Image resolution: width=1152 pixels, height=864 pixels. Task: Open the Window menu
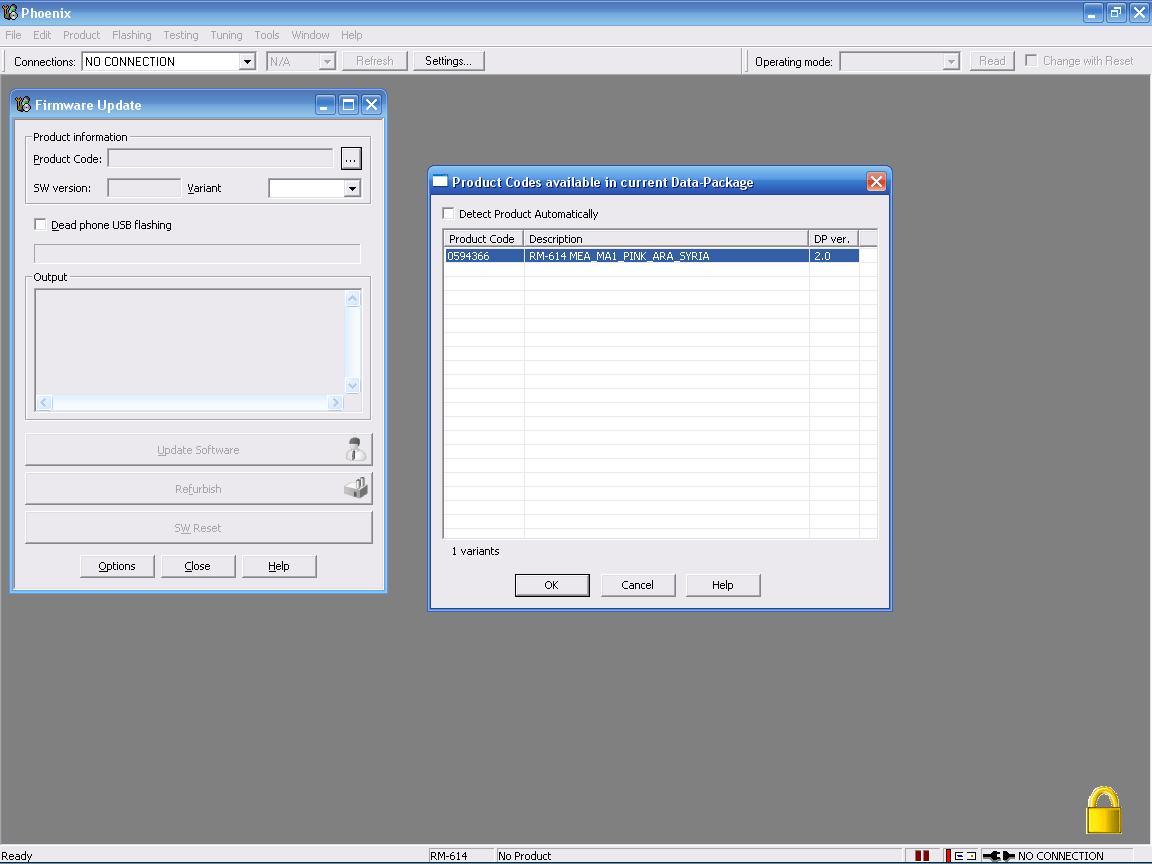pyautogui.click(x=310, y=35)
